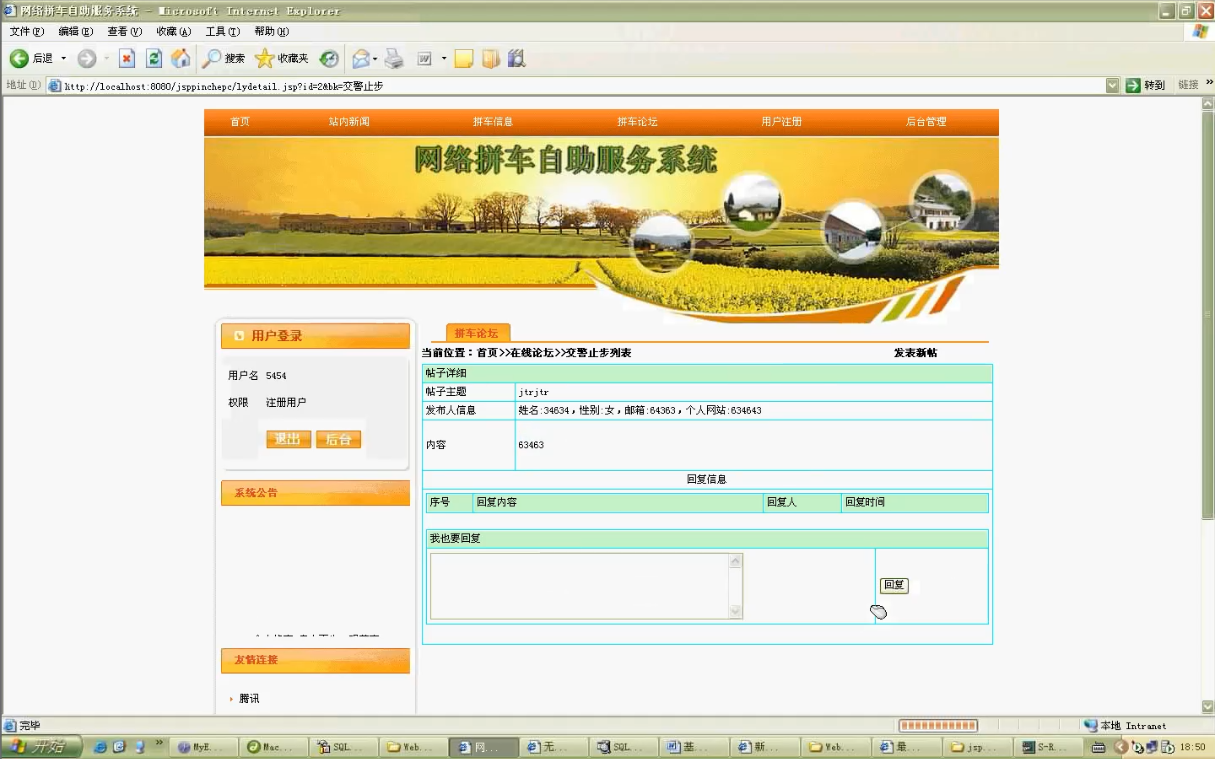Click the page scrollbar down arrow
Viewport: 1215px width, 759px height.
pos(1207,707)
